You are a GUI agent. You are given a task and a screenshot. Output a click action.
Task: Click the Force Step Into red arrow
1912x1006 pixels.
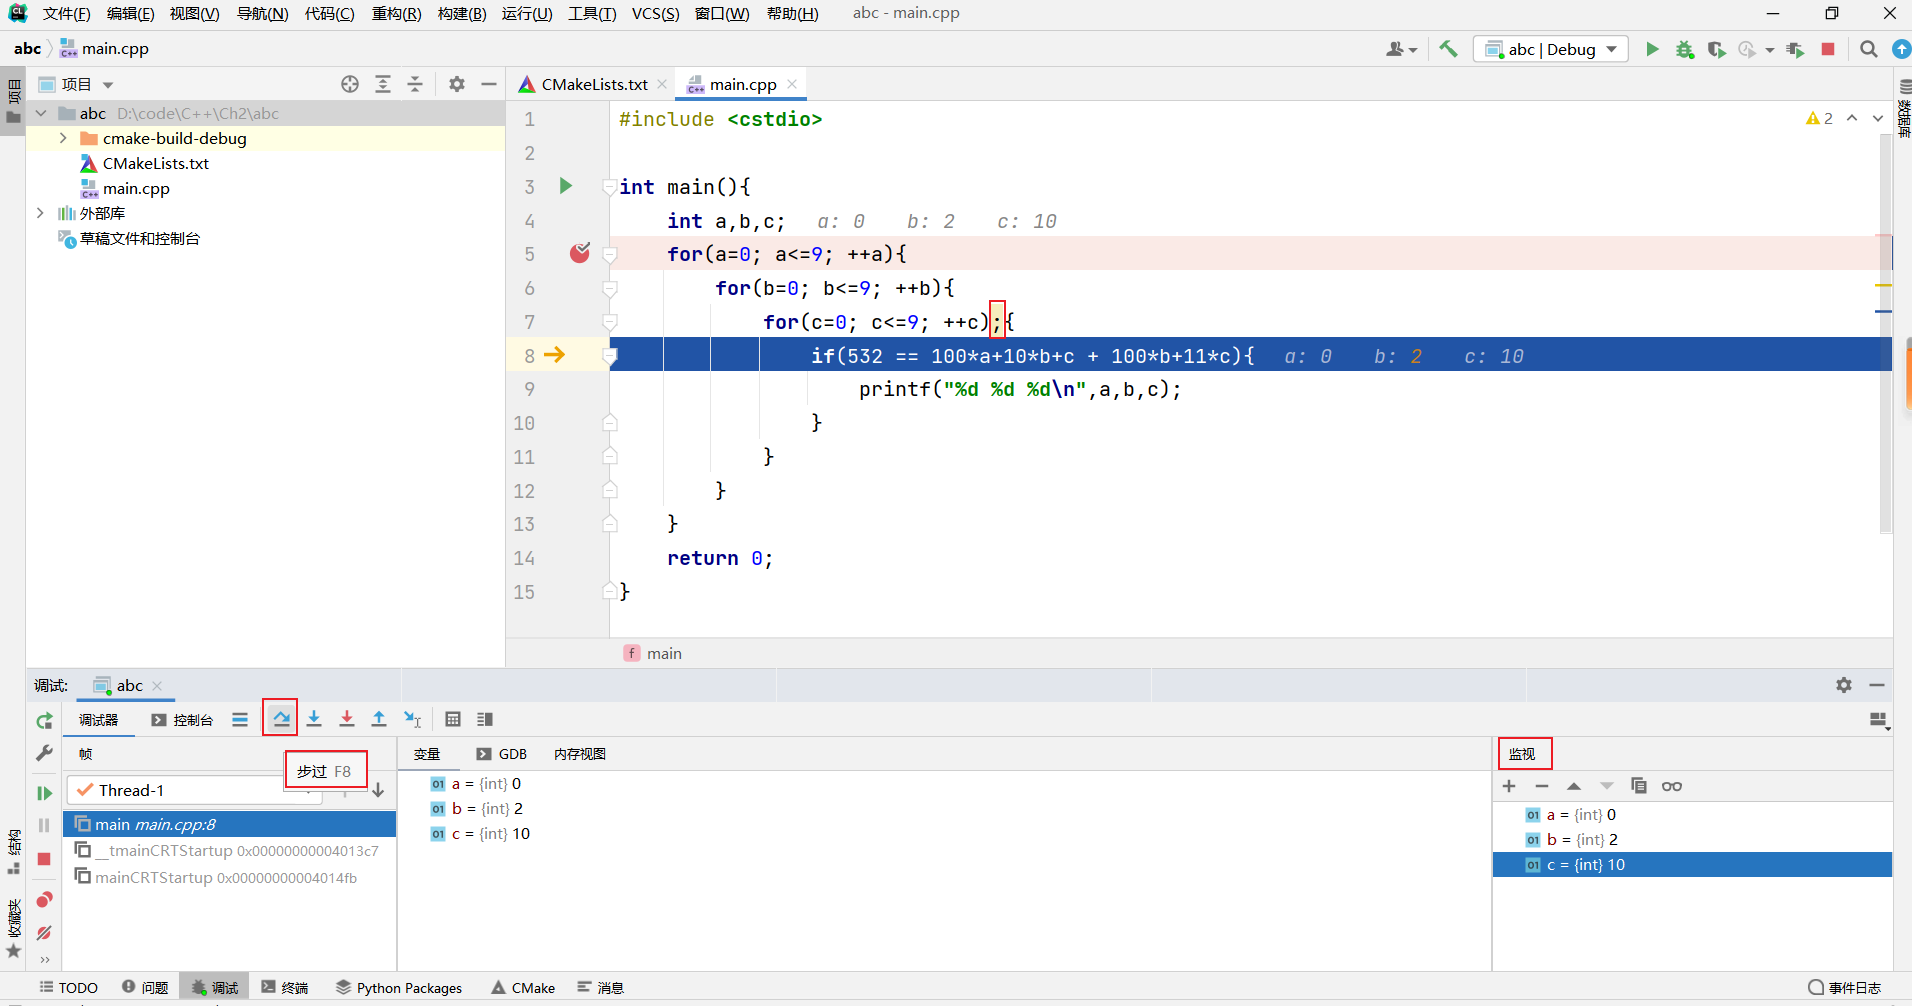pyautogui.click(x=347, y=719)
